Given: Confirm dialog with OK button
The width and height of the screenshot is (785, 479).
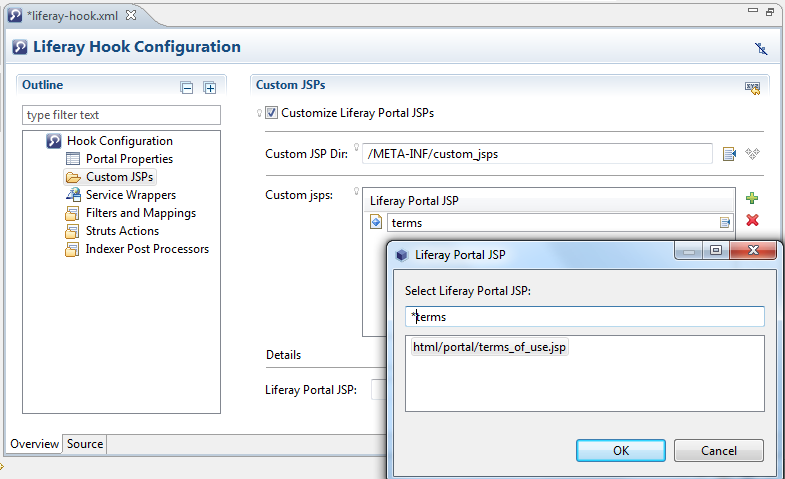Looking at the screenshot, I should (x=621, y=450).
